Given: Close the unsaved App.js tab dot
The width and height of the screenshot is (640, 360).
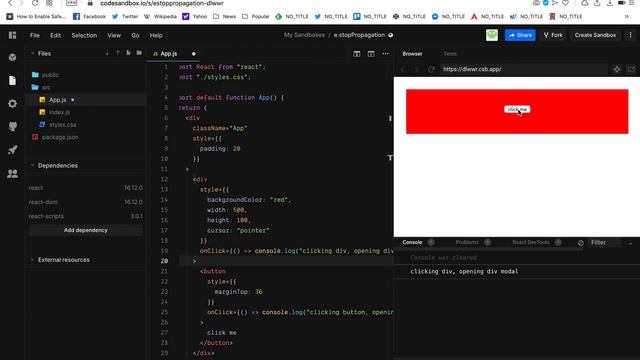Looking at the screenshot, I should [x=193, y=53].
